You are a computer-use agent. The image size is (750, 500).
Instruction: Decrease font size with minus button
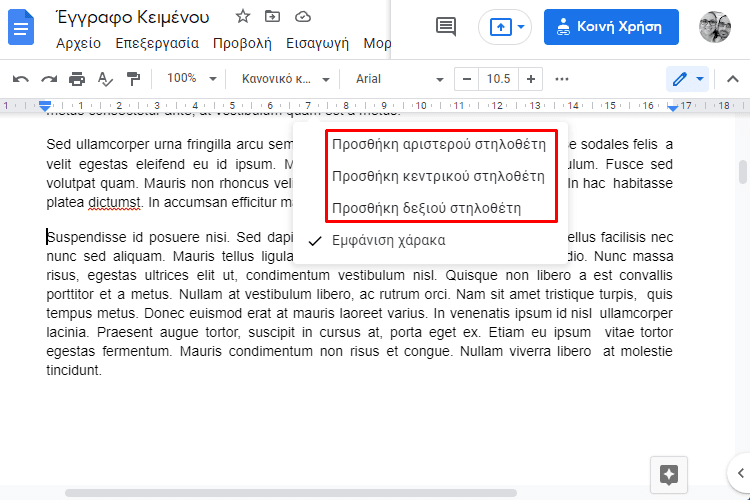click(x=467, y=79)
